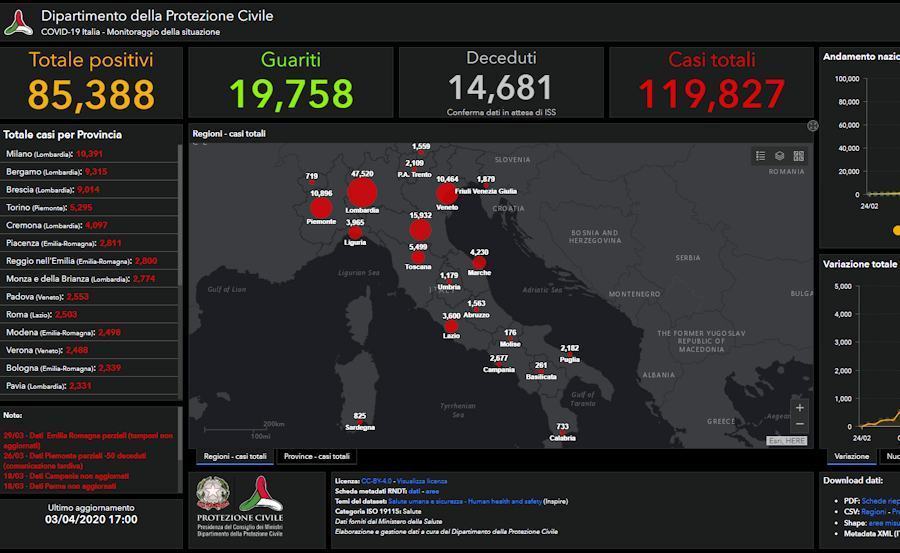This screenshot has height=553, width=900.
Task: Select the Campania marker on the map
Action: 499,365
